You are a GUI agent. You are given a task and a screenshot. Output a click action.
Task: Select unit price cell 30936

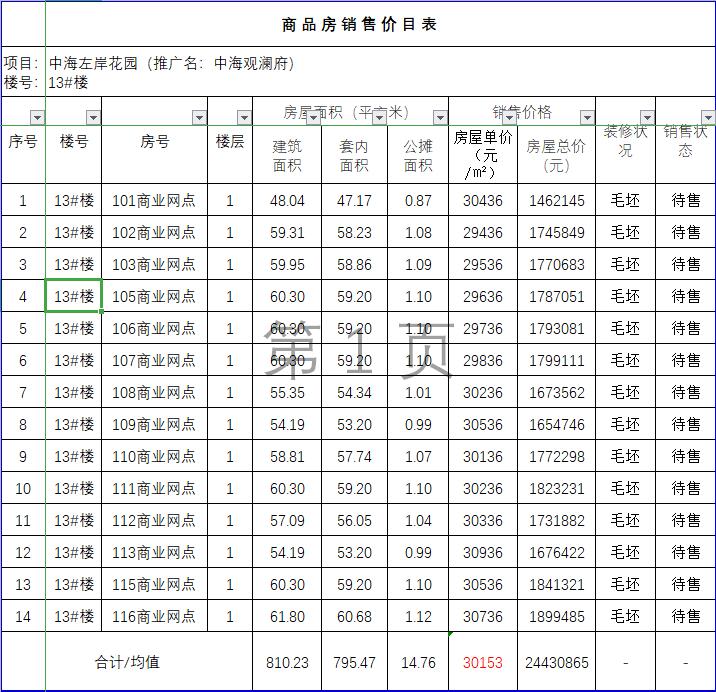pyautogui.click(x=483, y=552)
